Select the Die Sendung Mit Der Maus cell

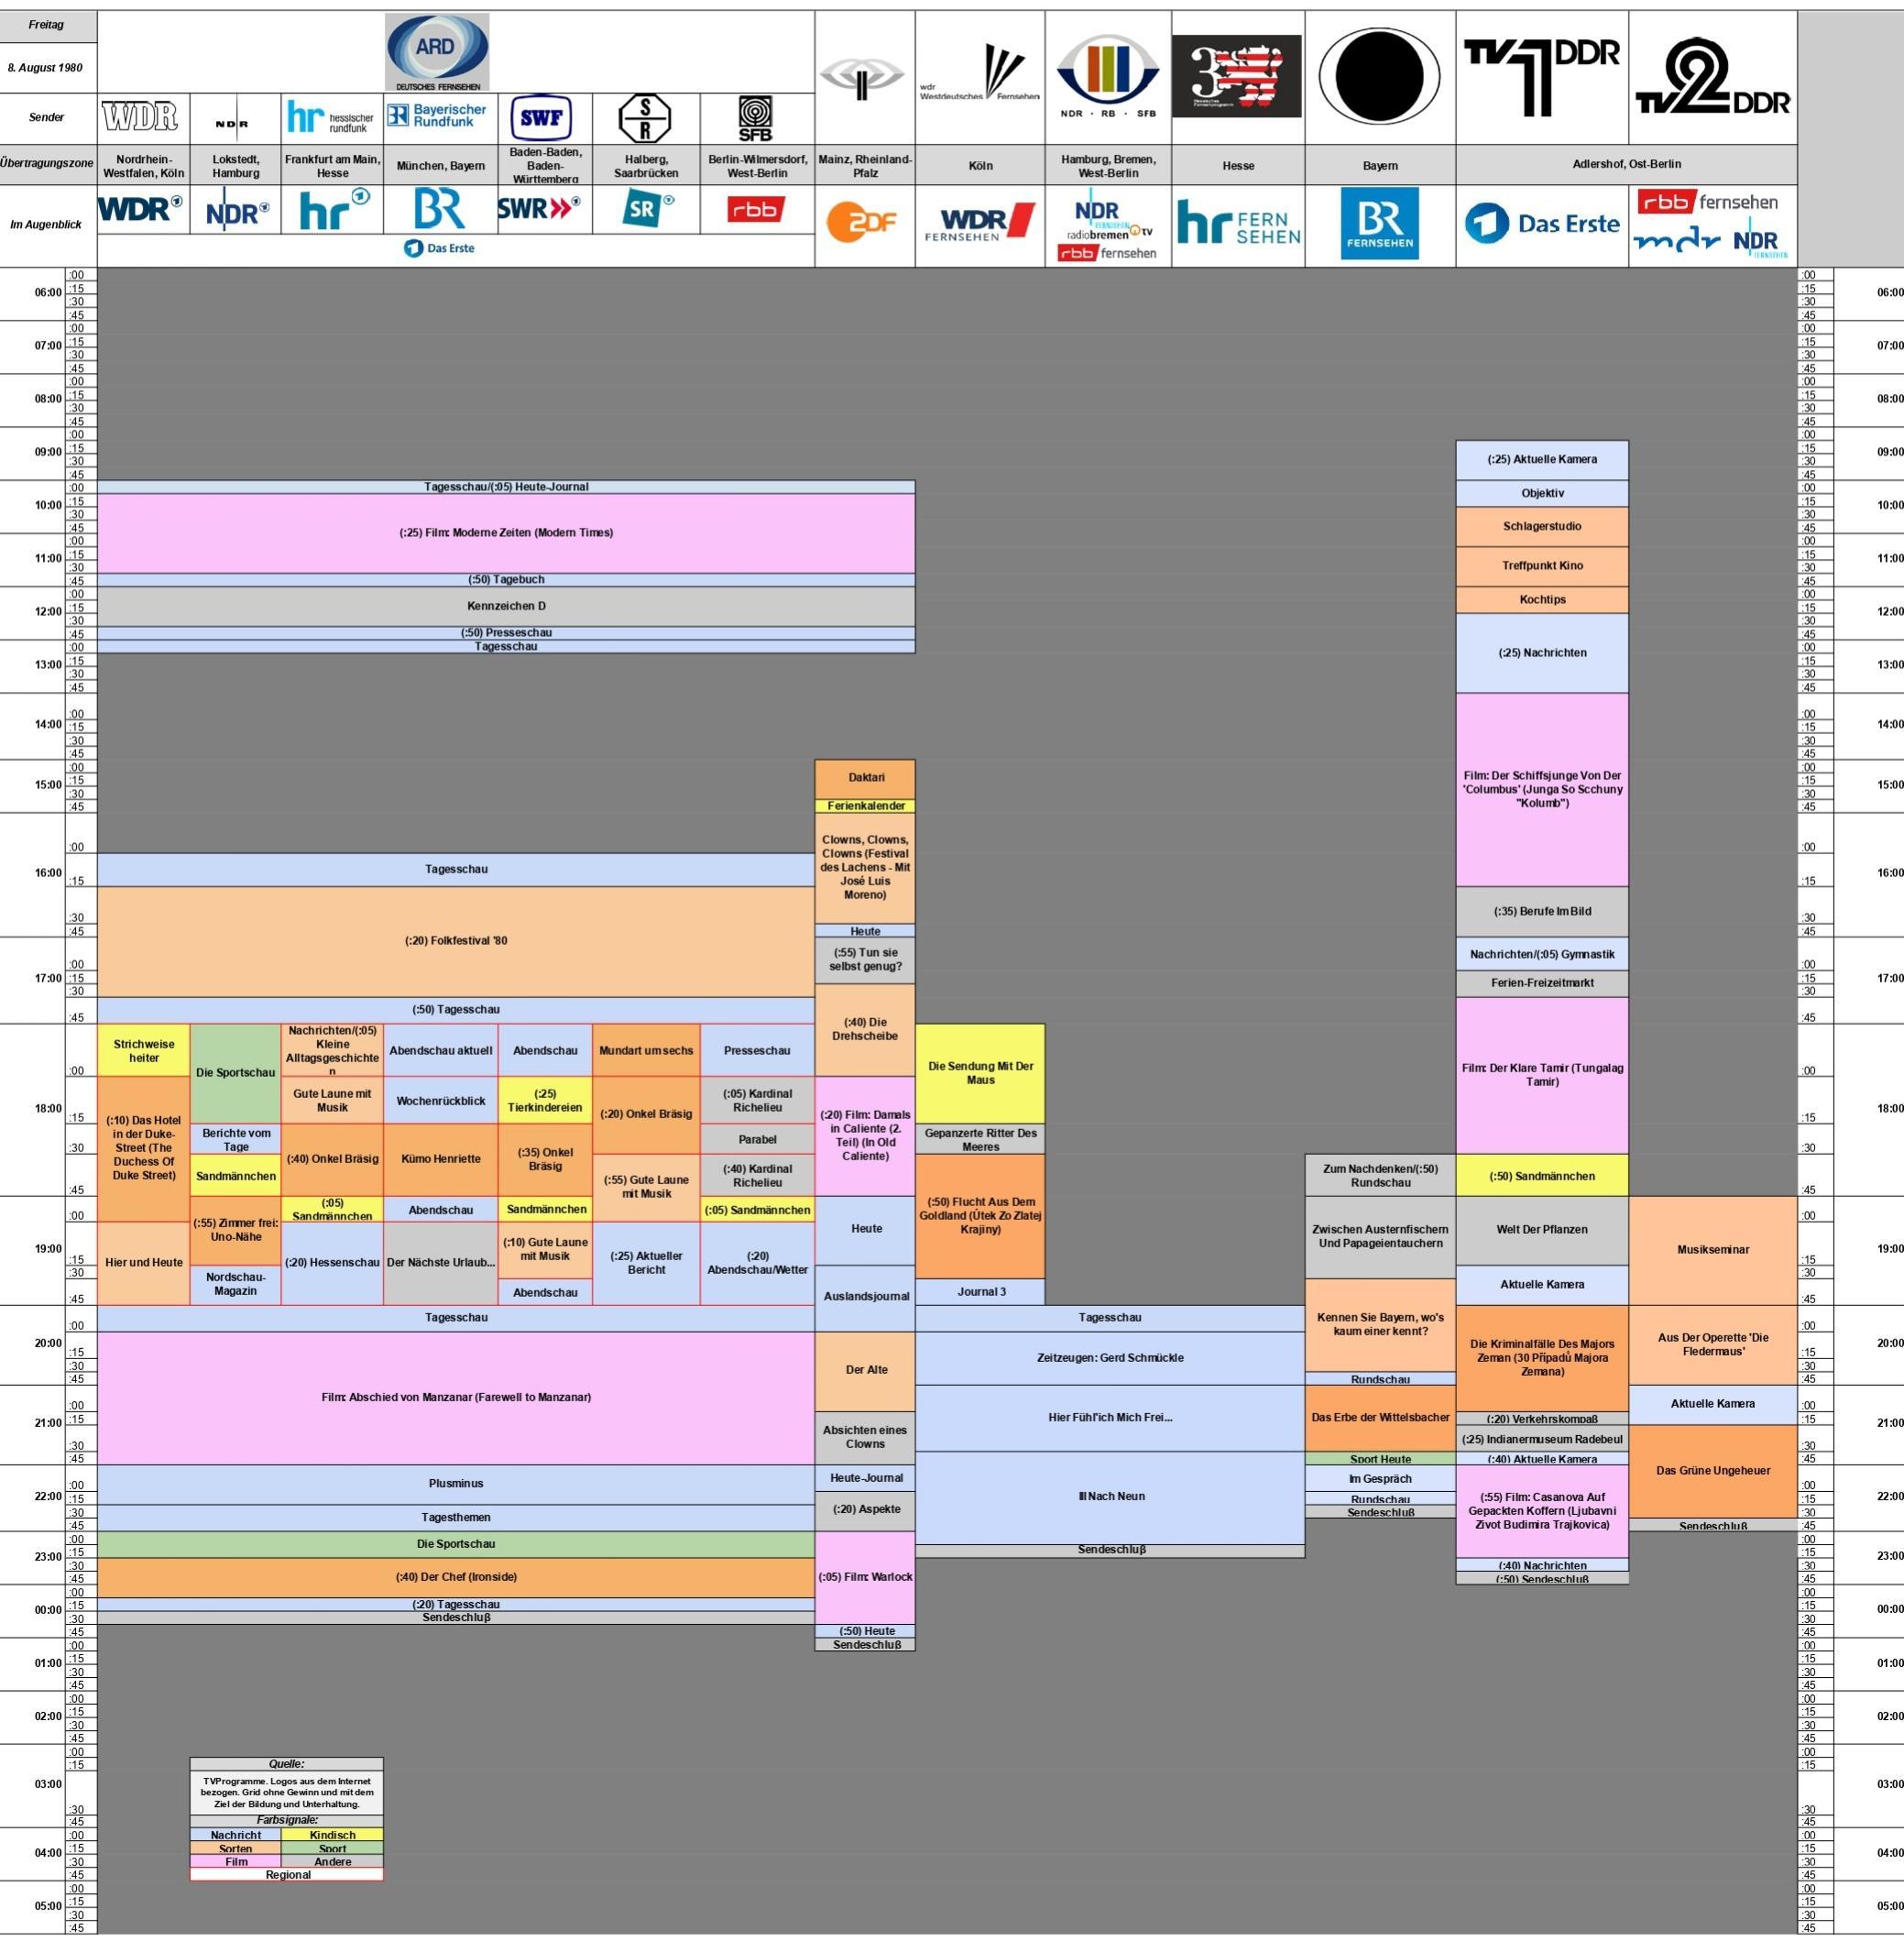click(x=980, y=1073)
